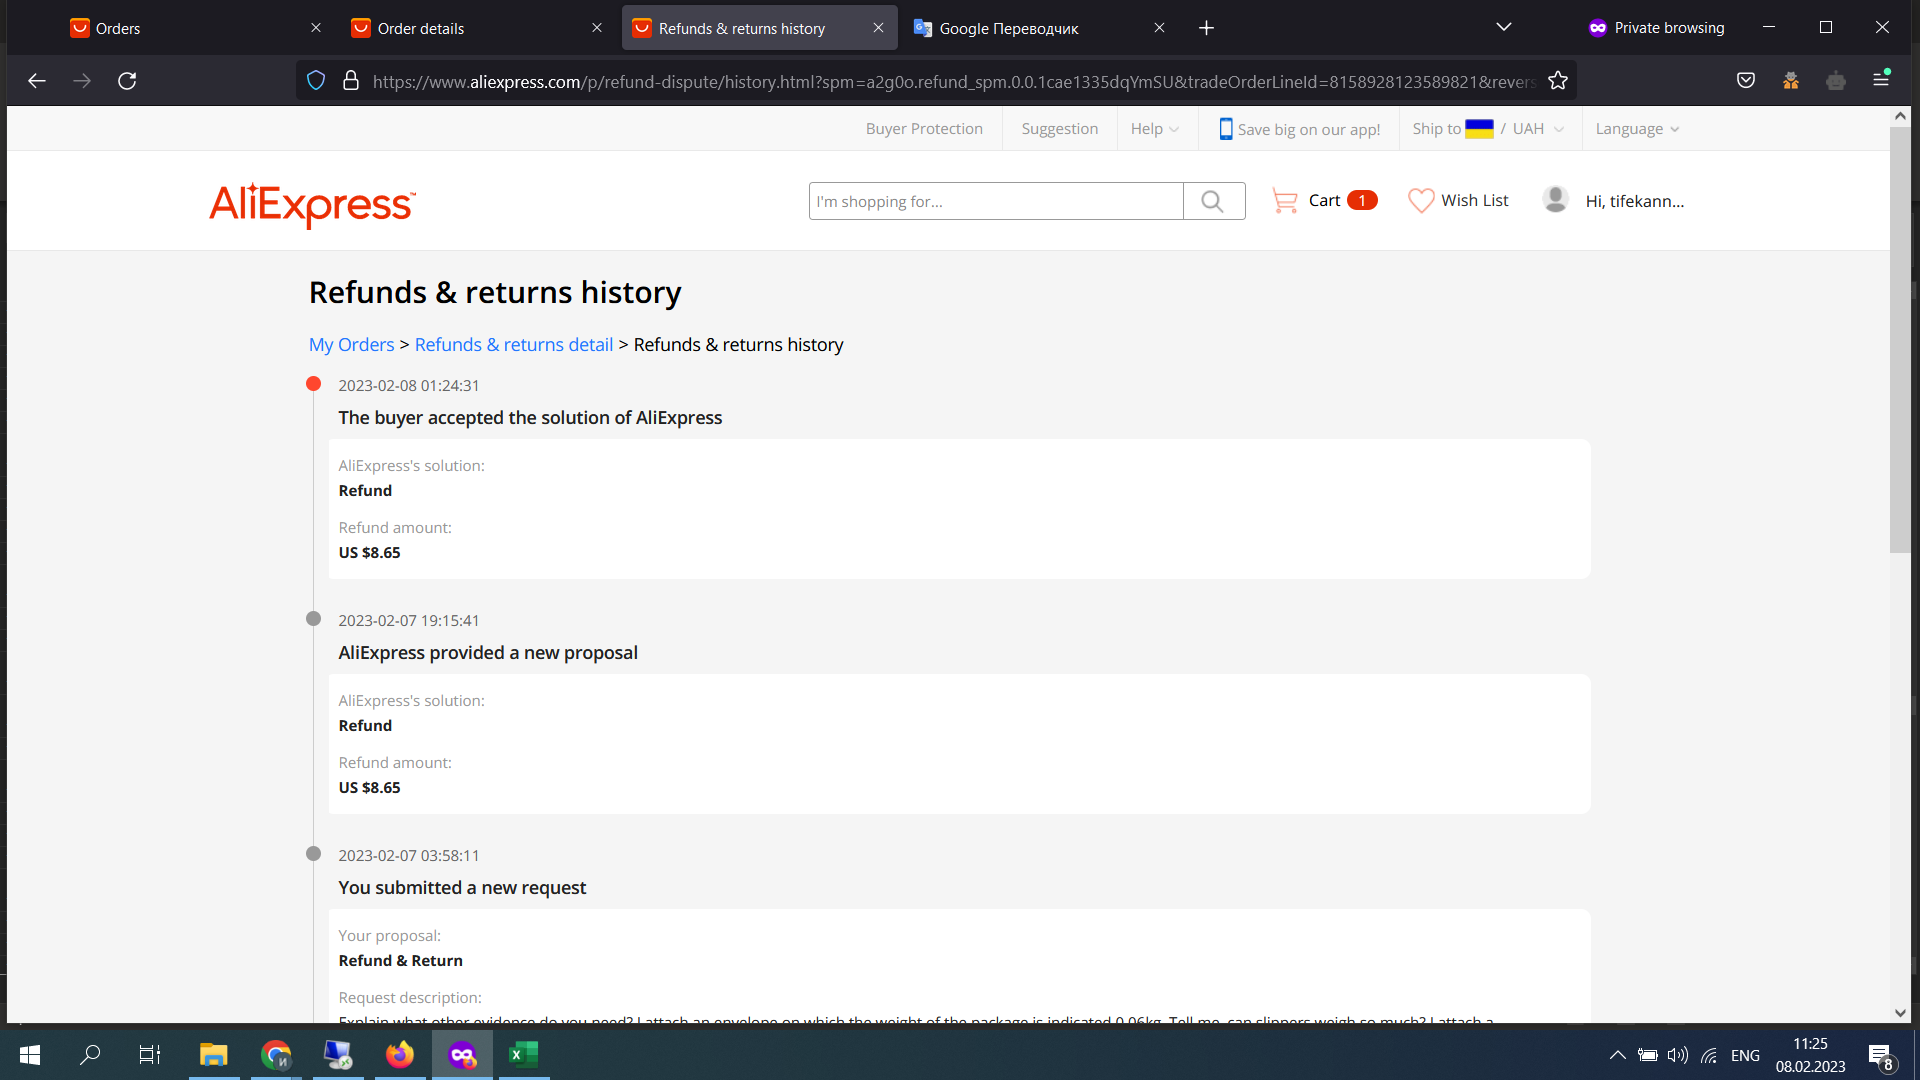The image size is (1920, 1080).
Task: Close the Orders tab
Action: (316, 28)
